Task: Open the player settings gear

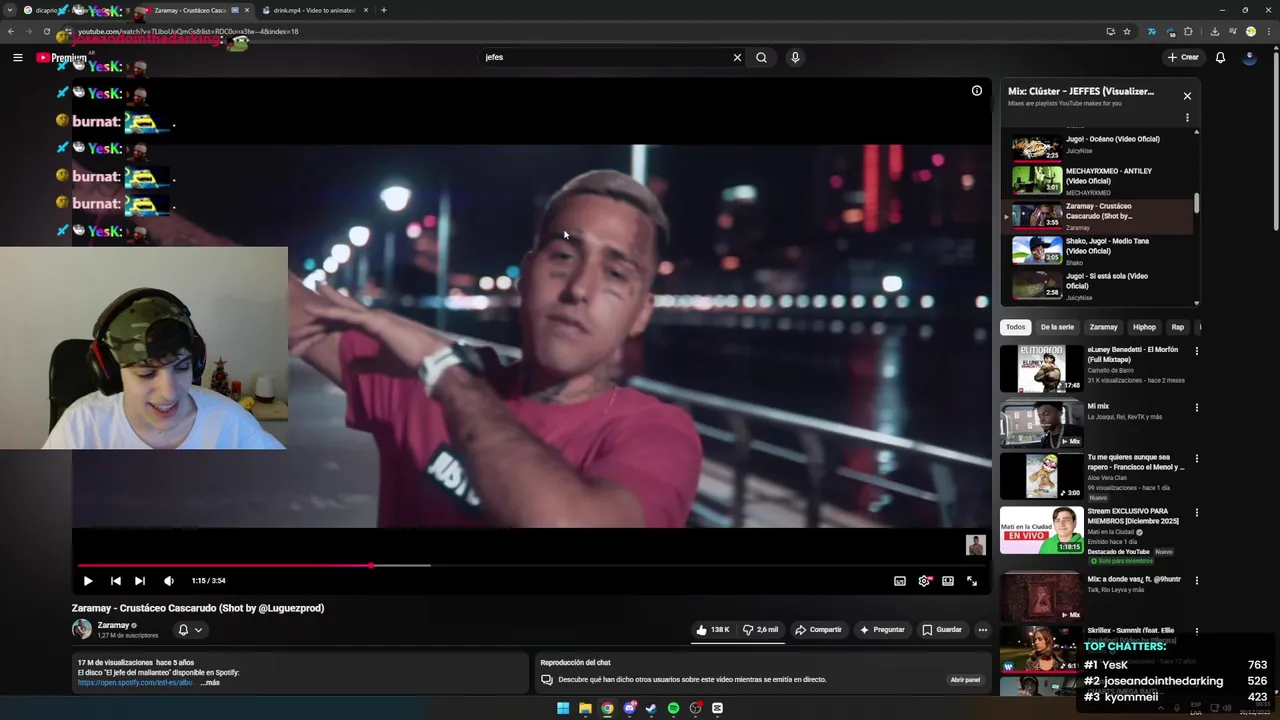Action: click(x=924, y=580)
